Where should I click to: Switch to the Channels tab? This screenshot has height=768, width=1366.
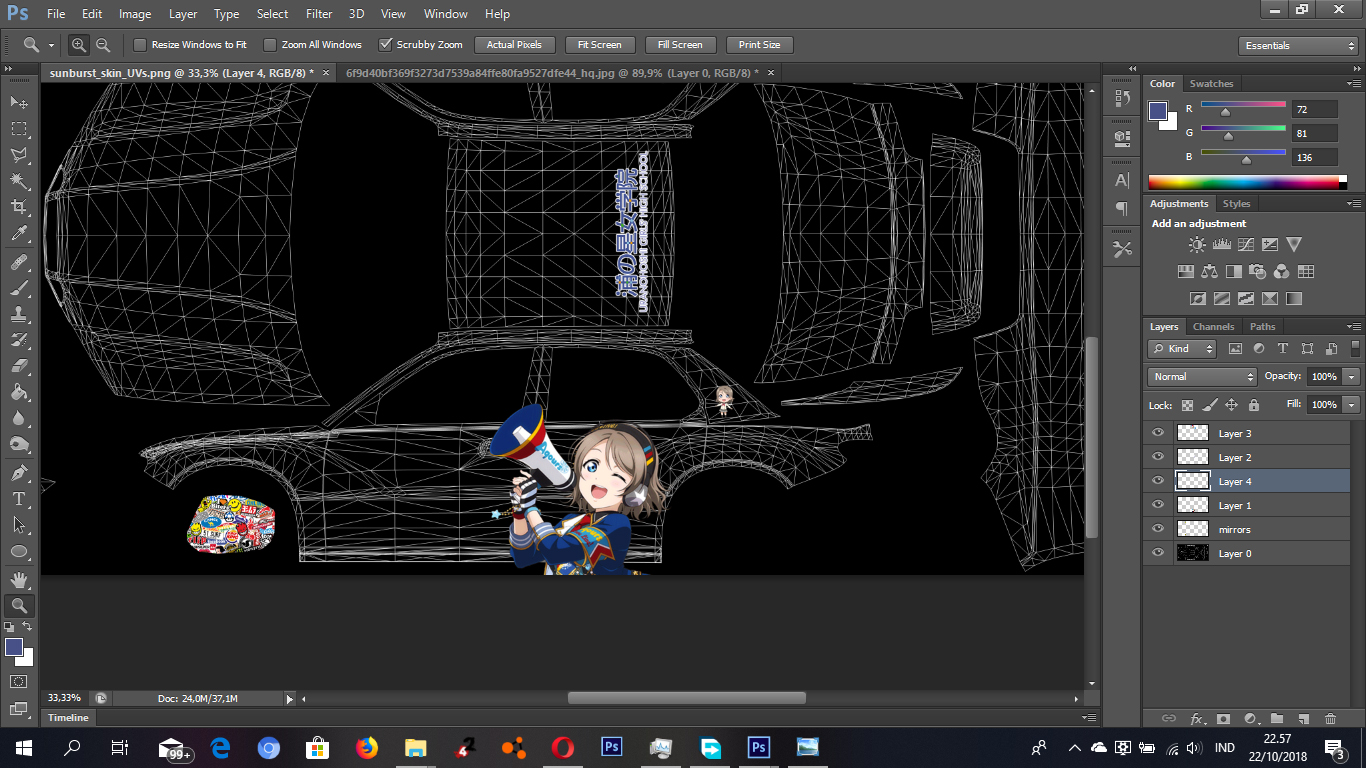click(1213, 327)
